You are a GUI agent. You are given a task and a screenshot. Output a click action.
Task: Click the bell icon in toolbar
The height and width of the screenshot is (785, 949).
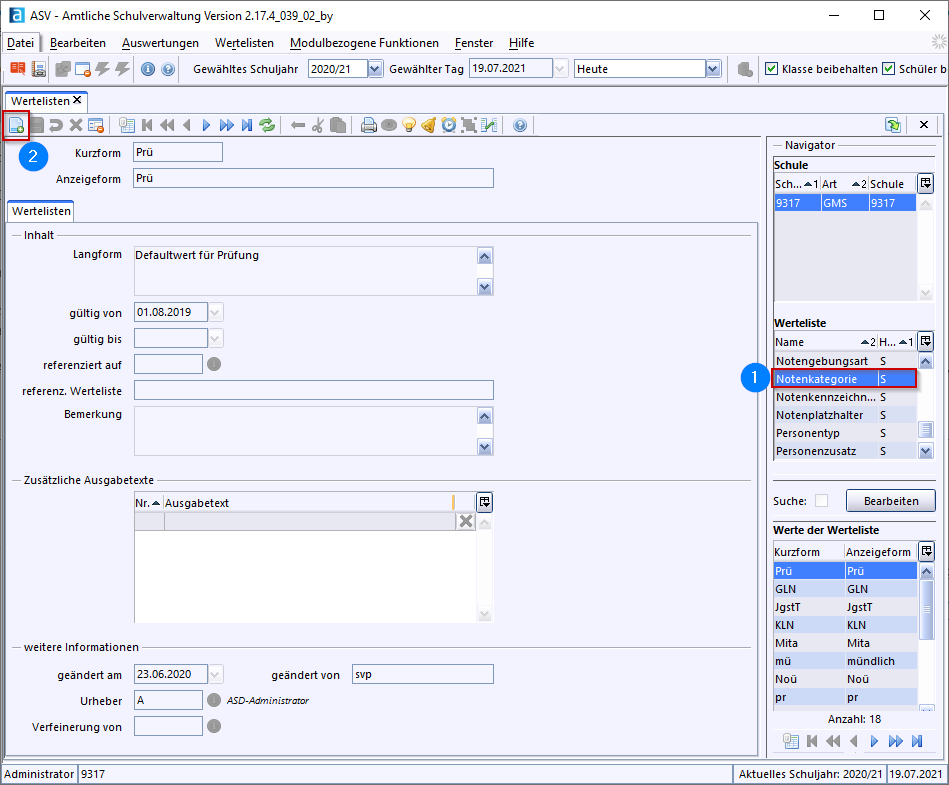point(429,125)
